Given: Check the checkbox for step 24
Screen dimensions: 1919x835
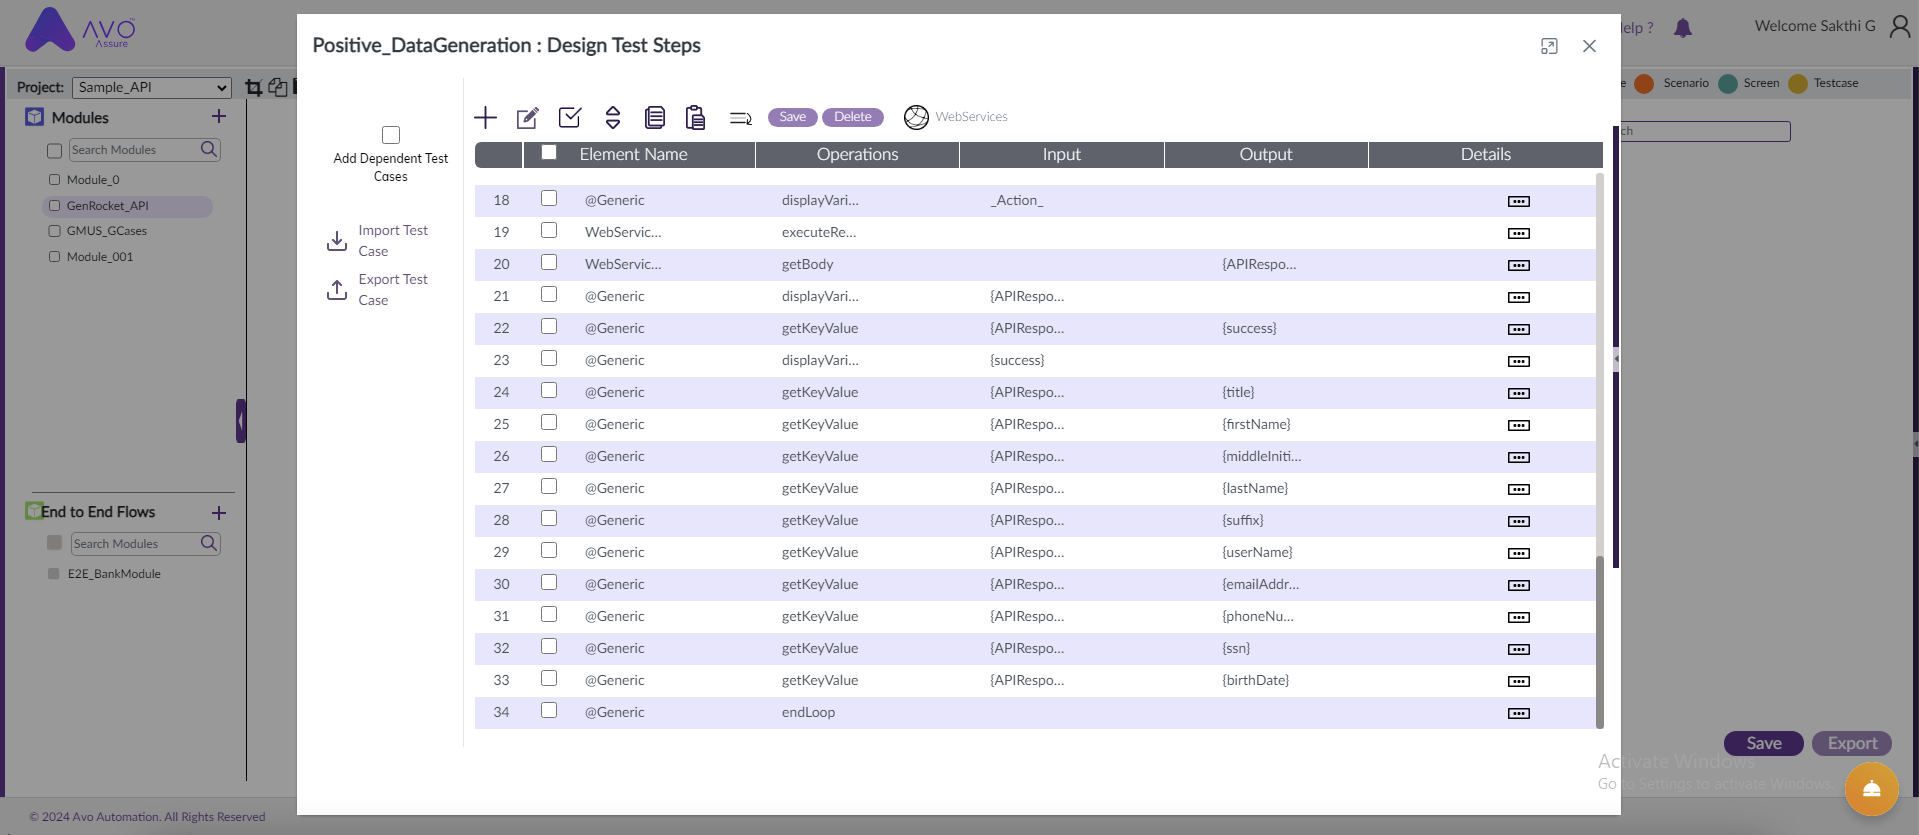Looking at the screenshot, I should click(549, 390).
